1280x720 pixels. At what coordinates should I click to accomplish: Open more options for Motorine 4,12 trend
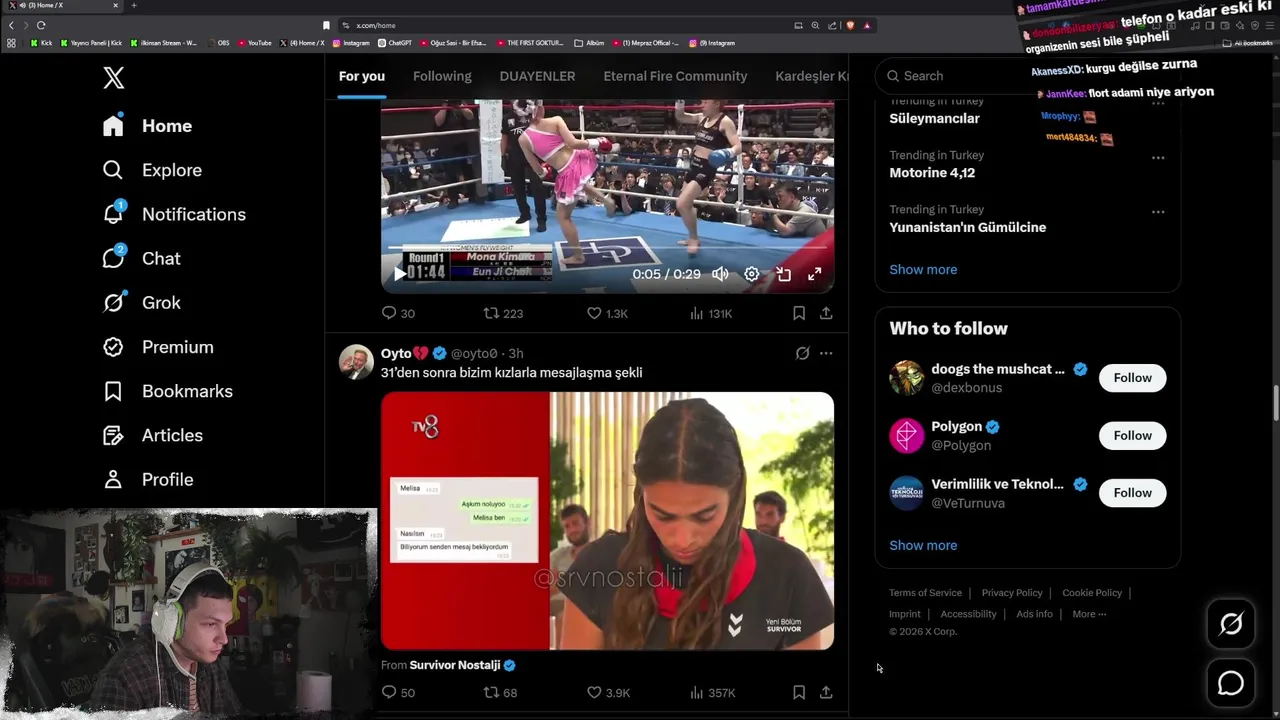(1158, 158)
